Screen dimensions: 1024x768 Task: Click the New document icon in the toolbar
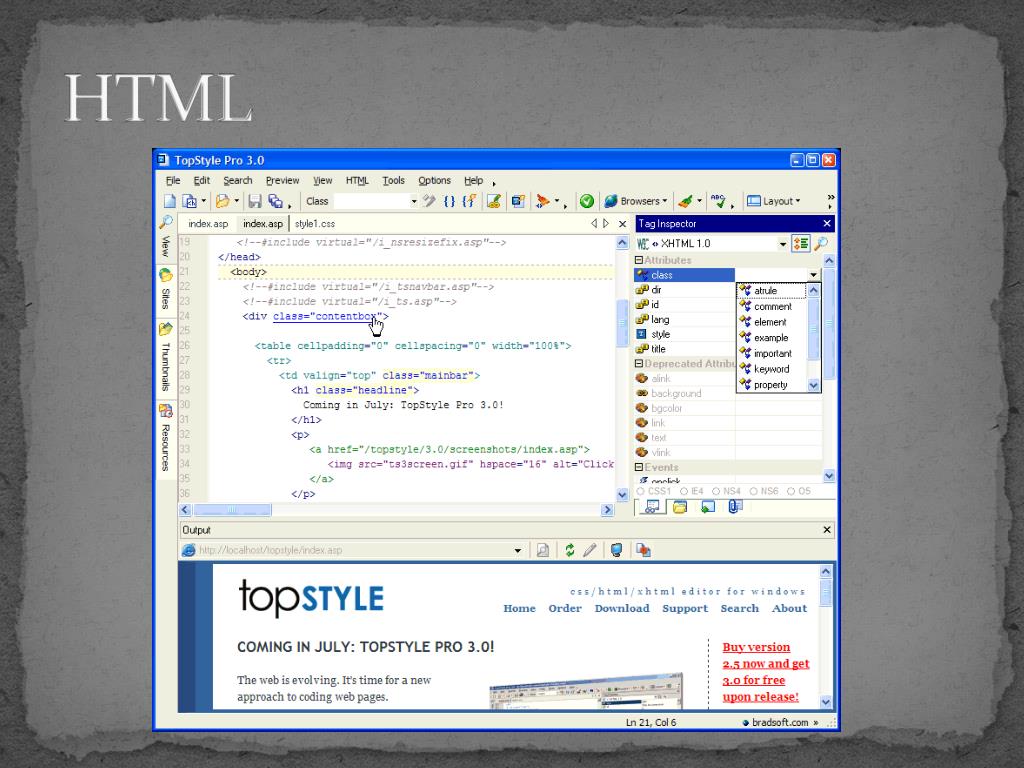(170, 201)
